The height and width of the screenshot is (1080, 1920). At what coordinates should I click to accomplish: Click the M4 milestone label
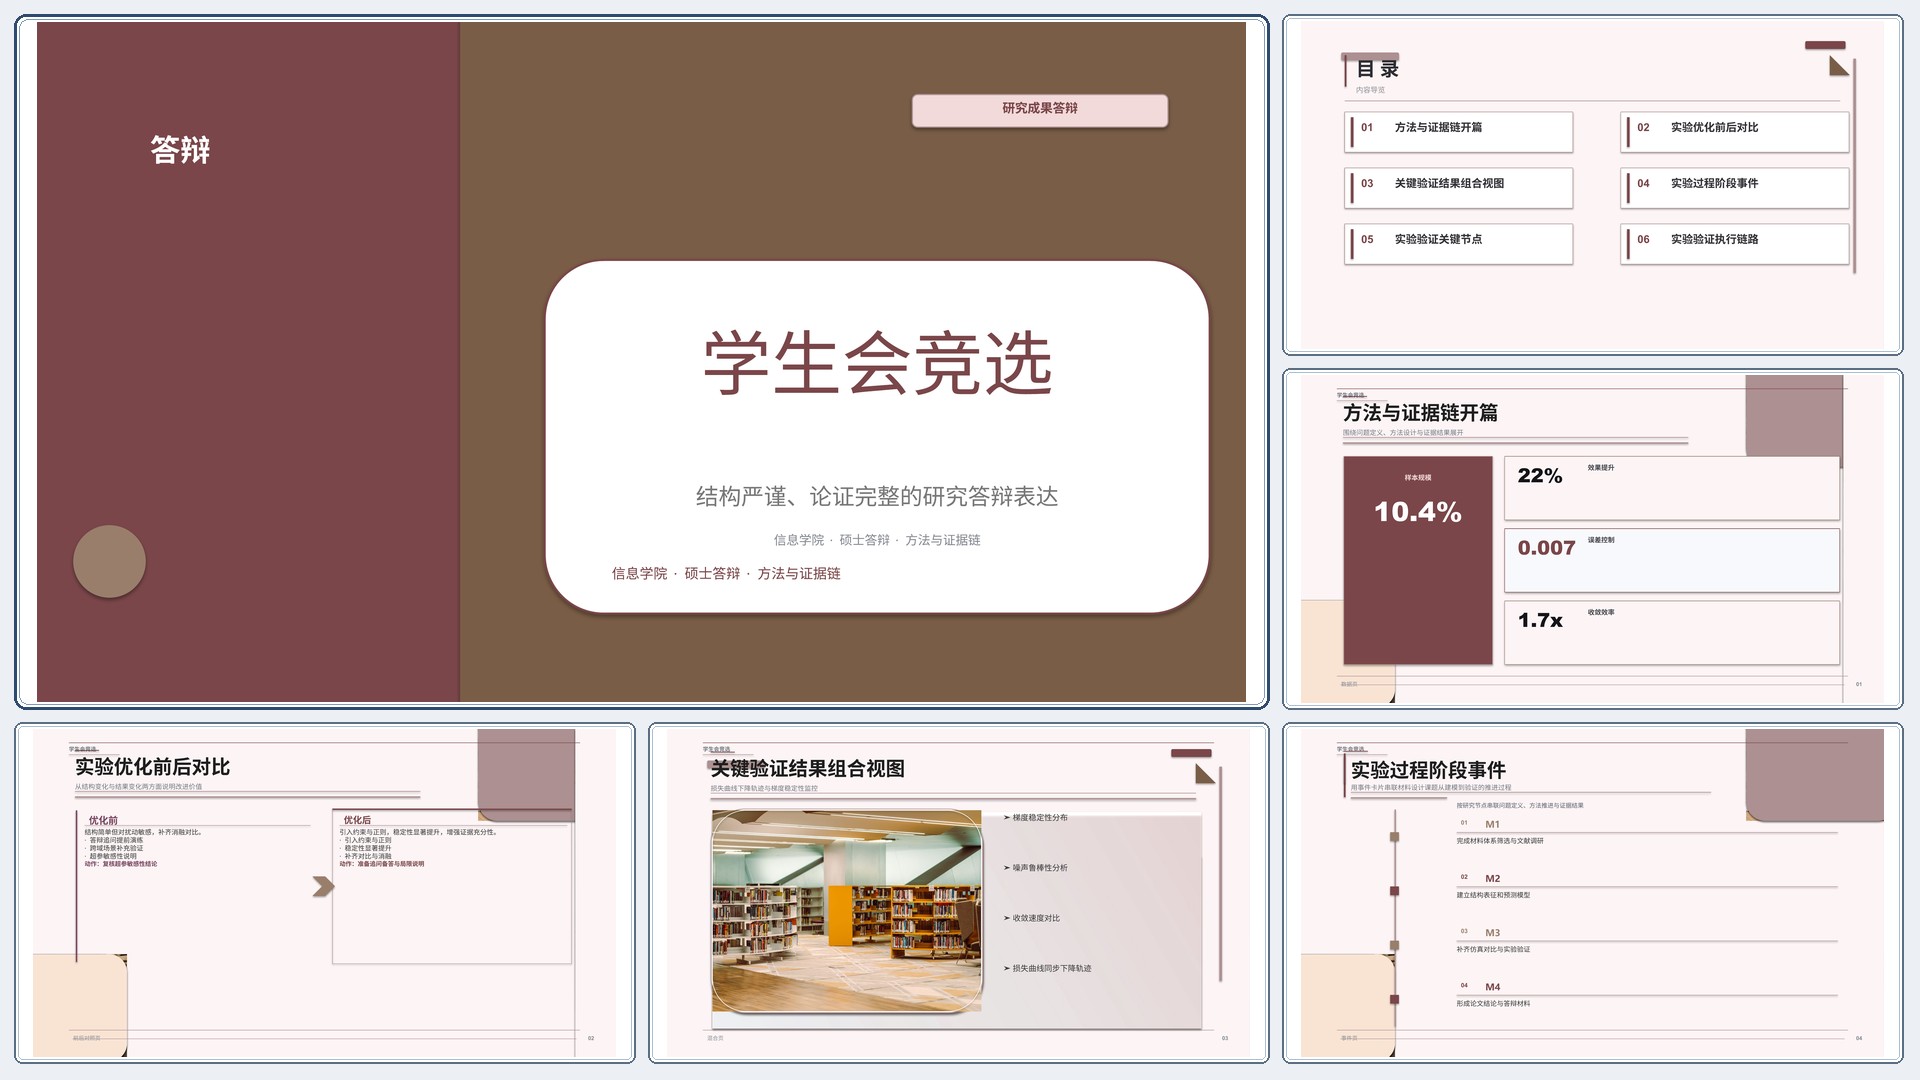[1492, 986]
